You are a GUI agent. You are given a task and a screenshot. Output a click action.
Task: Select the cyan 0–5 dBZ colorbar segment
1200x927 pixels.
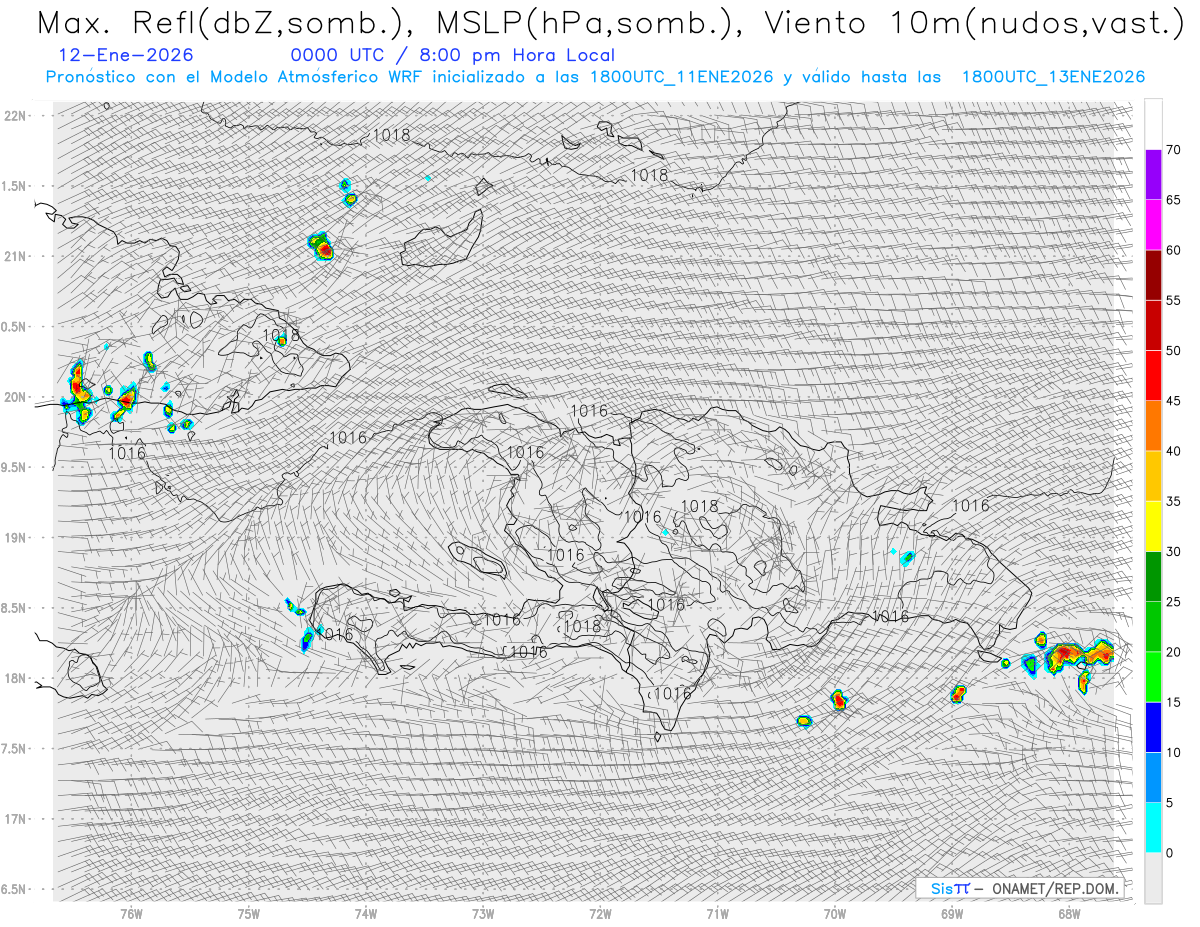click(x=1153, y=827)
